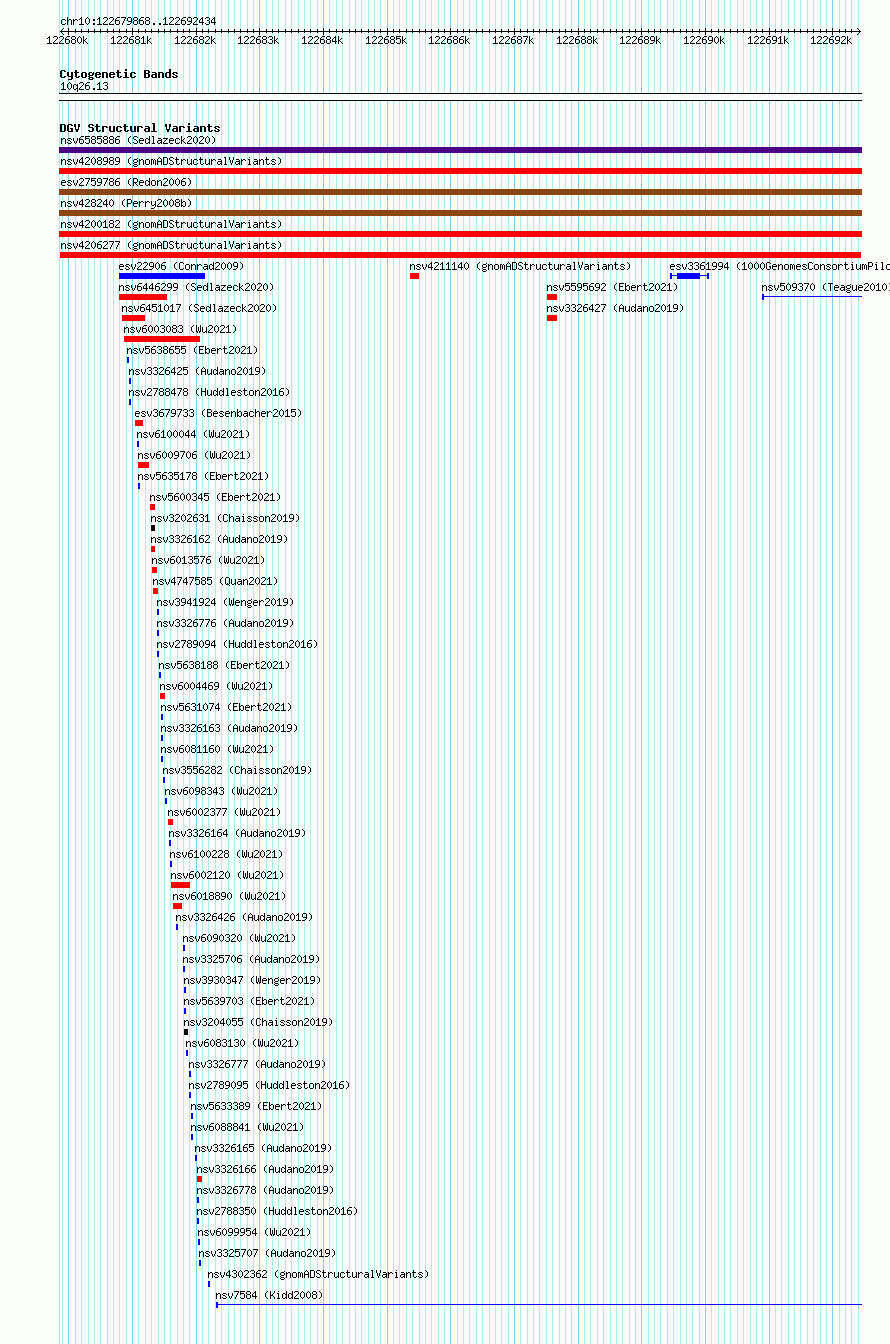Open the nsv509370 (Teague2010) label
The image size is (890, 1344).
click(x=825, y=287)
